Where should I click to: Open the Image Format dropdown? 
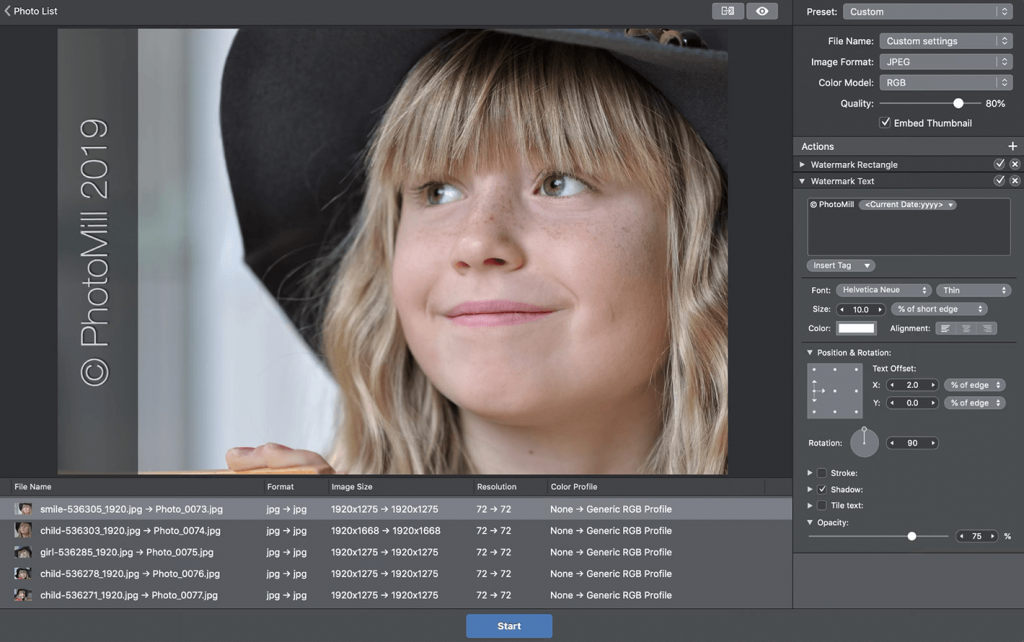pos(946,62)
